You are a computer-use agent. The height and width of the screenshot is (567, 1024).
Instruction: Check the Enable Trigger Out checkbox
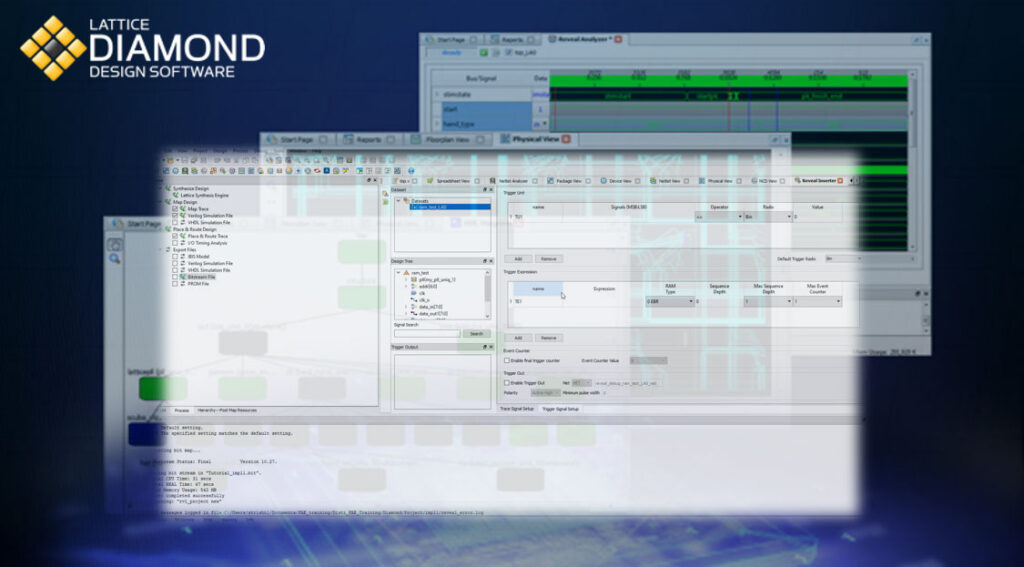(507, 383)
